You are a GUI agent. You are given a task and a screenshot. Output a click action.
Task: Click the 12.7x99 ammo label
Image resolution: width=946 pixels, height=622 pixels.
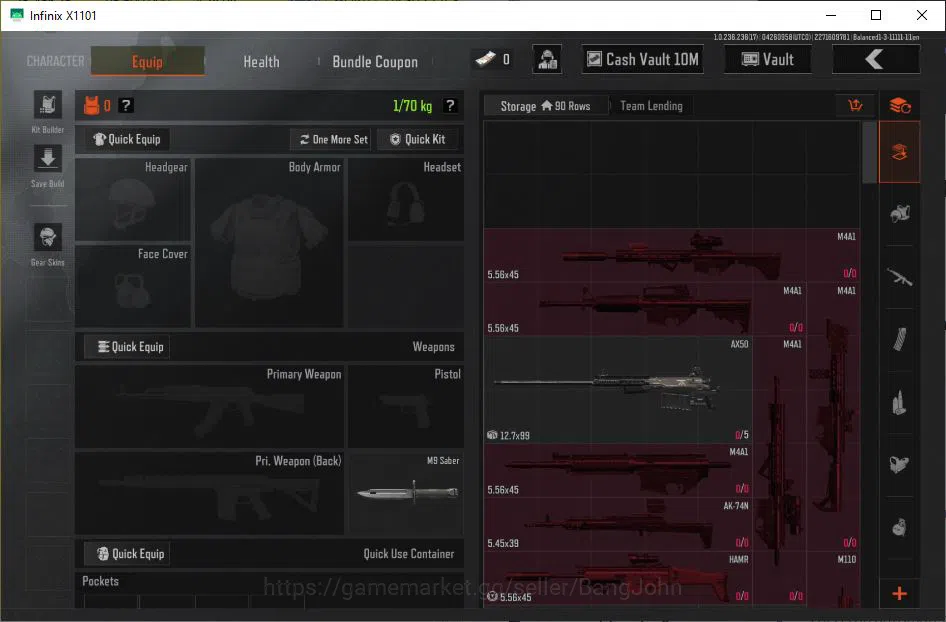click(x=515, y=436)
